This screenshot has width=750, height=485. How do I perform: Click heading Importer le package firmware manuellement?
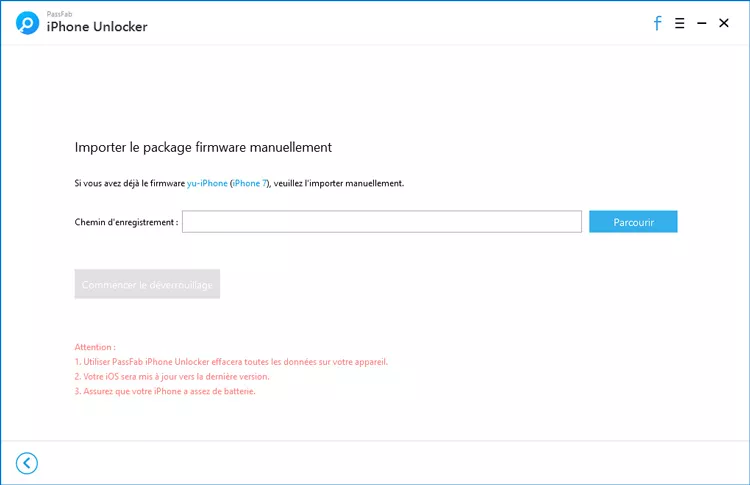[203, 147]
